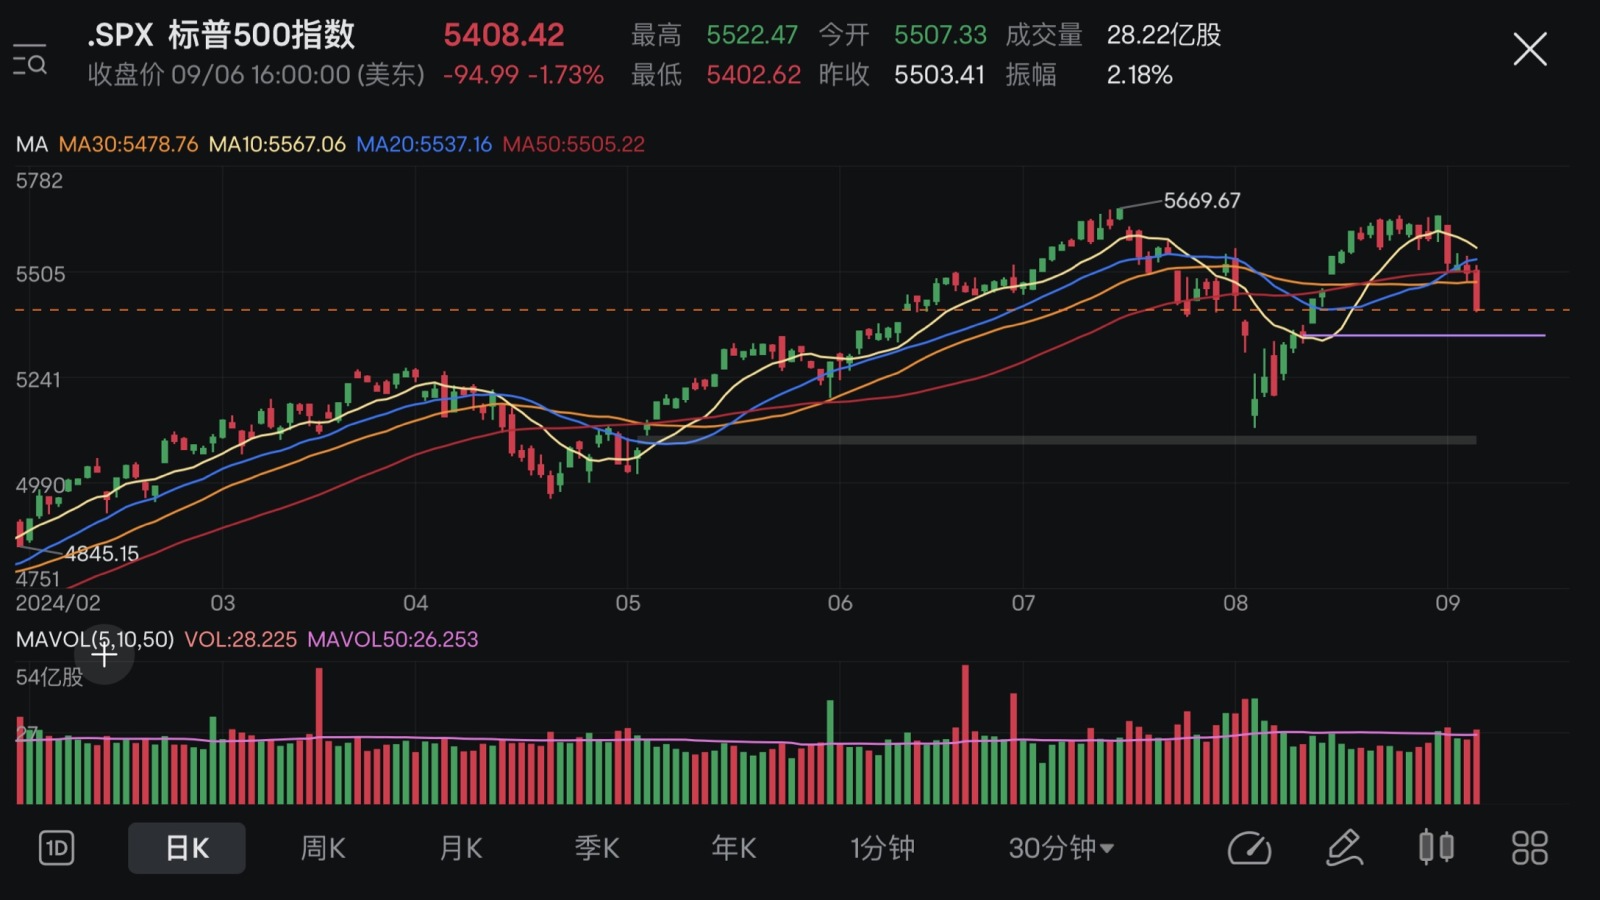Viewport: 1600px width, 900px height.
Task: Open MAVOL(5,10,50) volume indicator settings
Action: [x=95, y=639]
